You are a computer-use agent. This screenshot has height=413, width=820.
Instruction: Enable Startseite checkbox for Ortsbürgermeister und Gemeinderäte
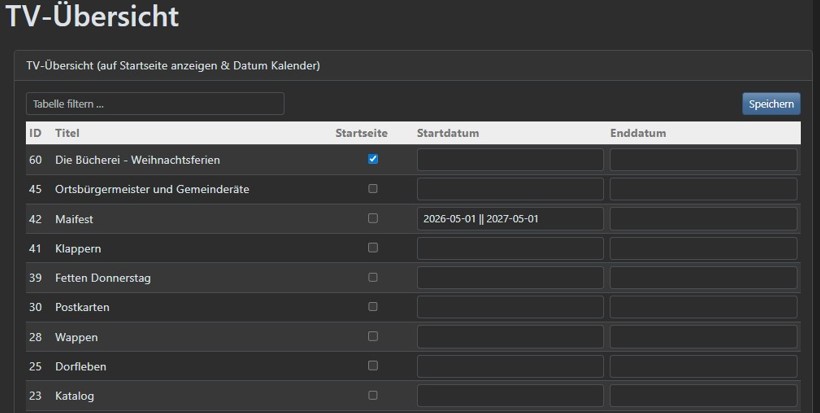[373, 188]
